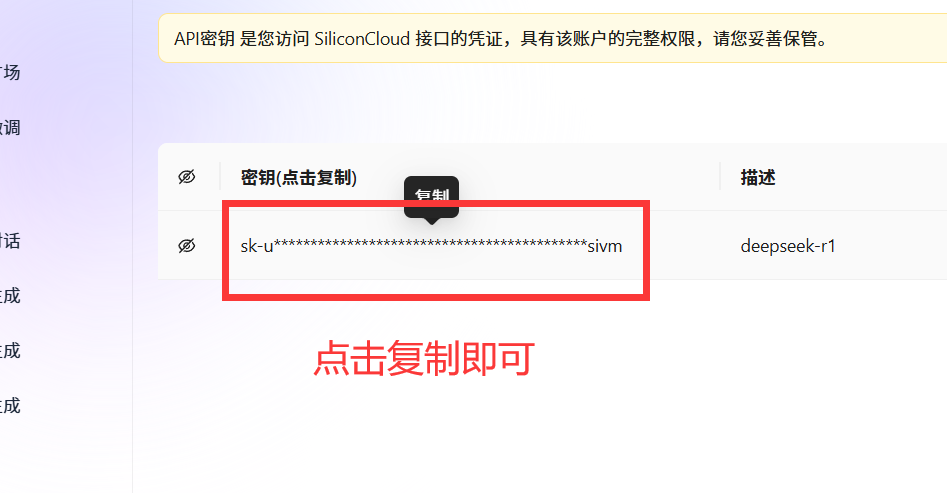Reveal the sk-u key with its eye icon
This screenshot has width=947, height=493.
(x=187, y=245)
